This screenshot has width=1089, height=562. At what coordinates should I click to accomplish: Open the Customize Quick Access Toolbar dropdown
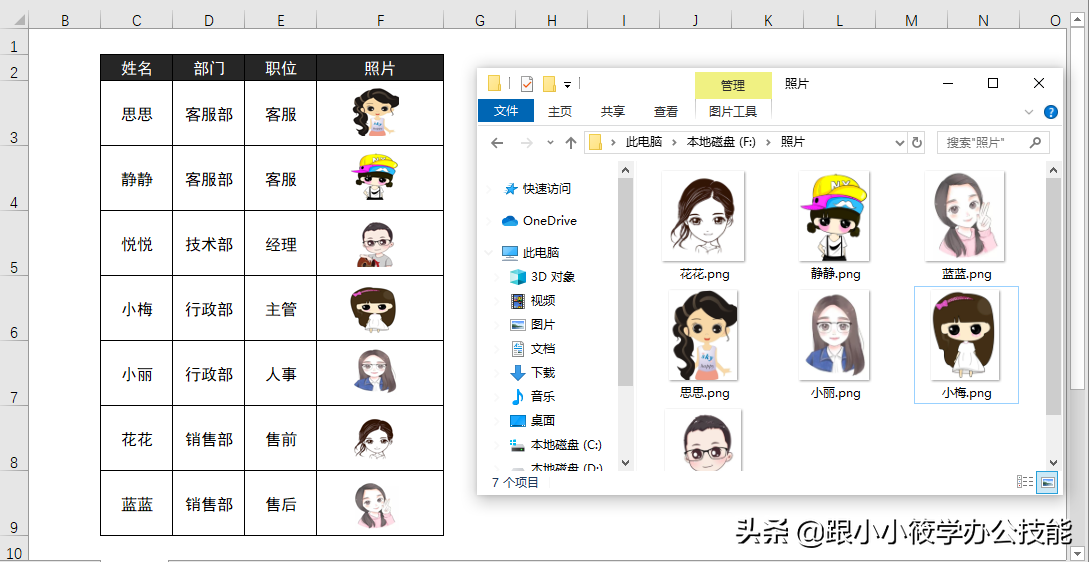567,85
